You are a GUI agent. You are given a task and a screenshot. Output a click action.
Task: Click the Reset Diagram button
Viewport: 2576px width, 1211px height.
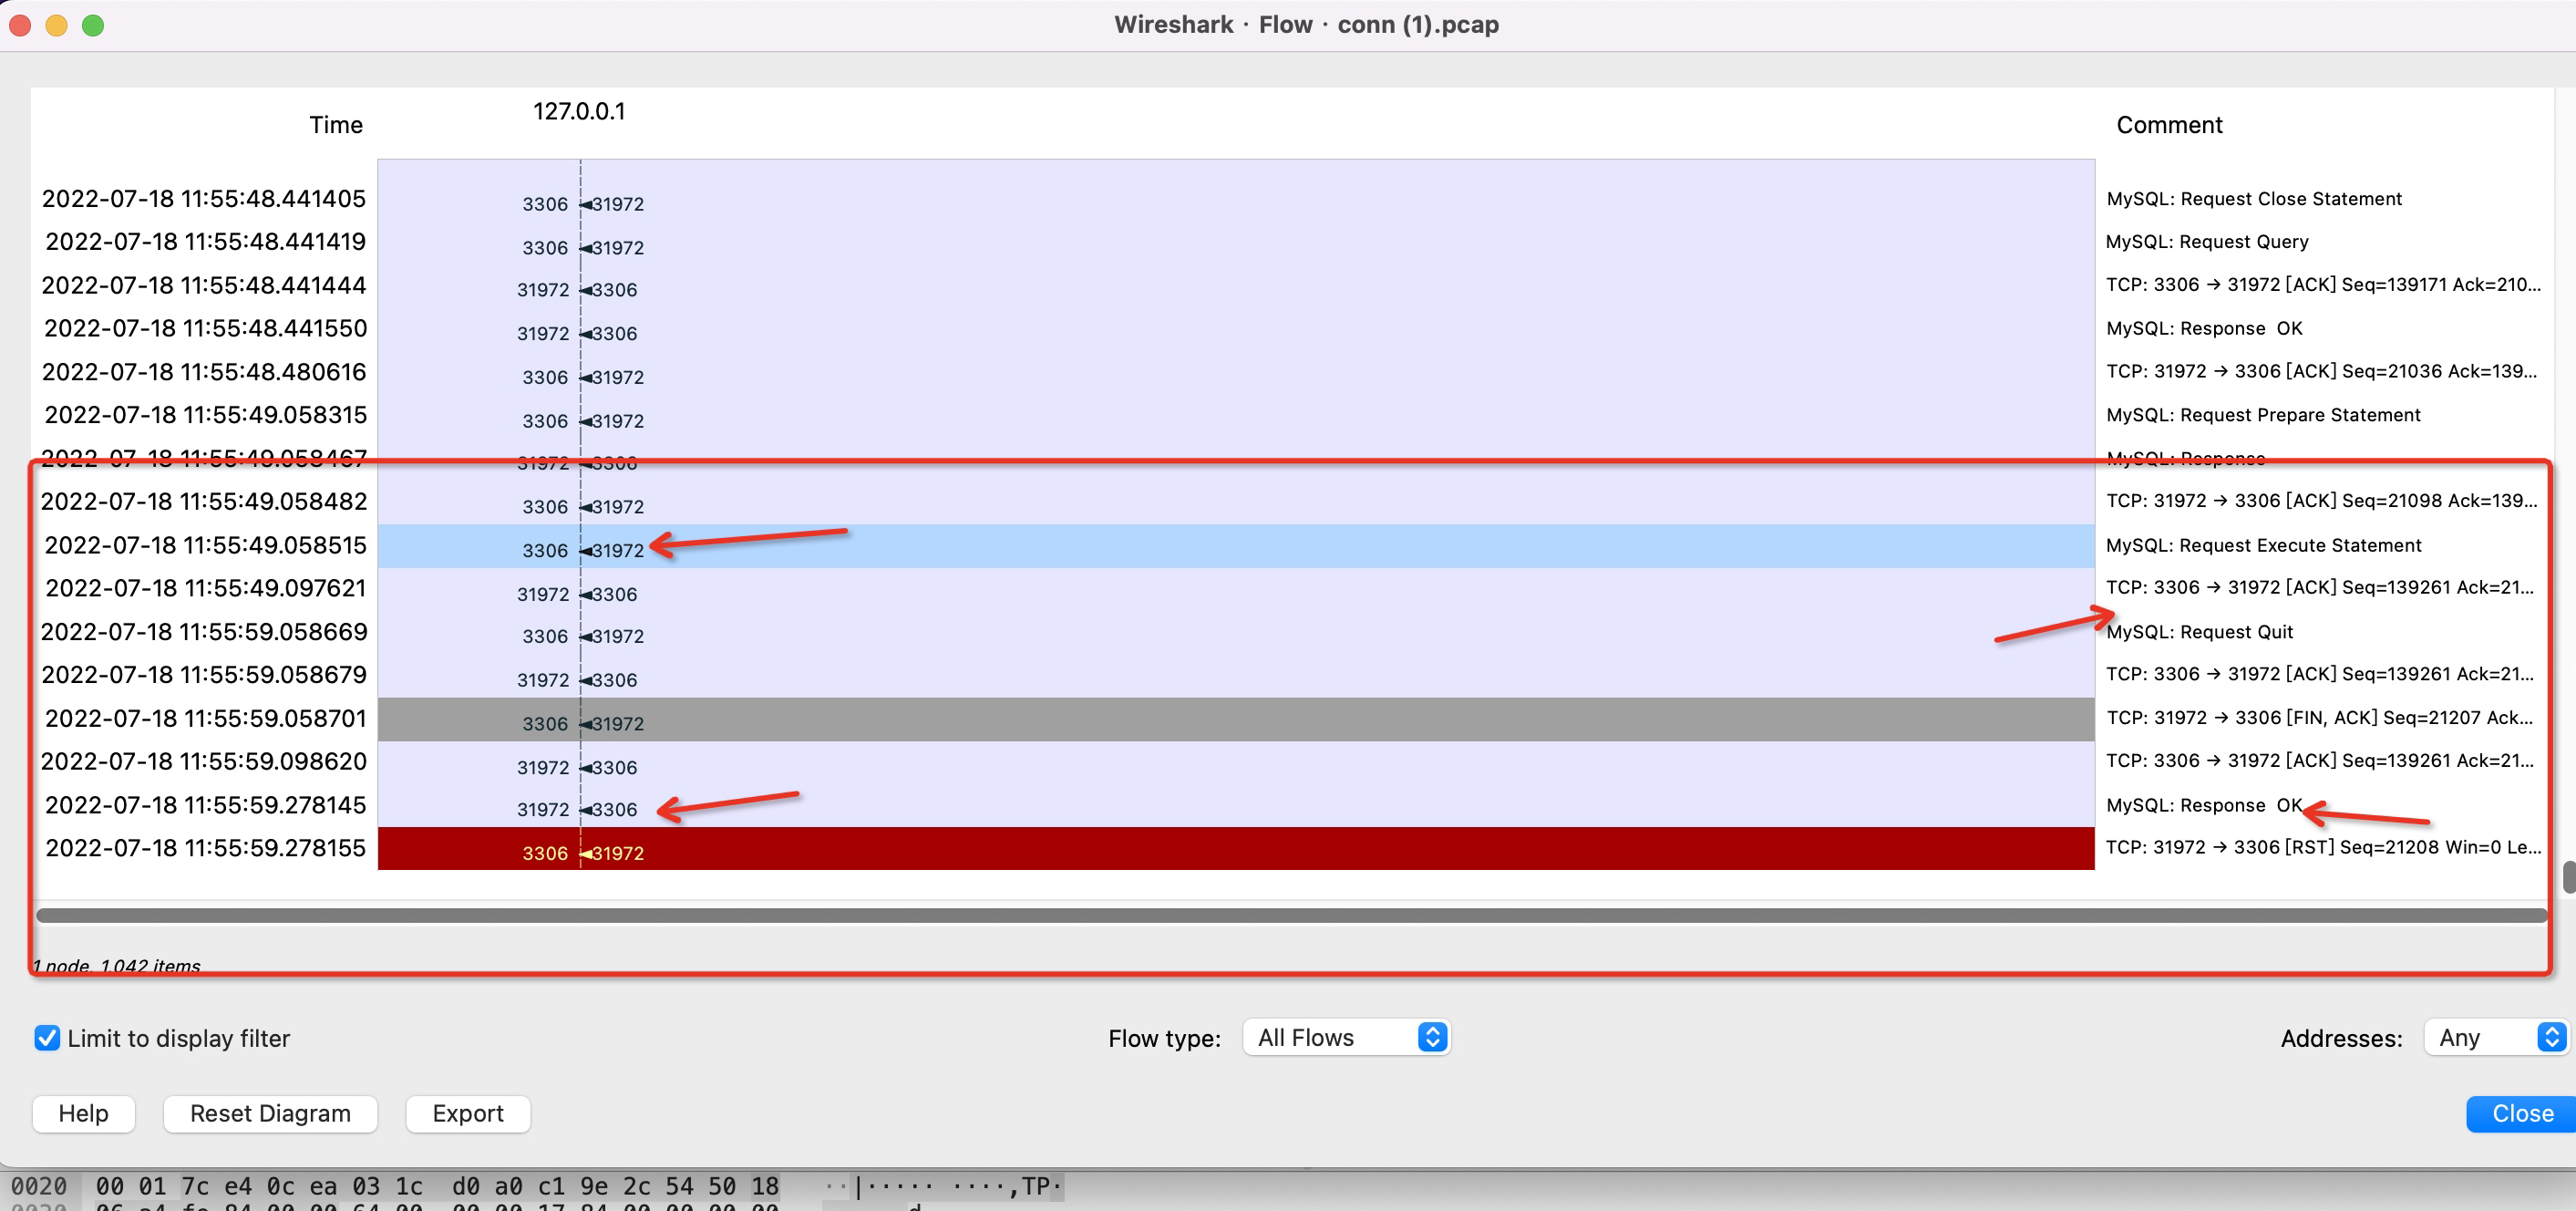[x=270, y=1113]
